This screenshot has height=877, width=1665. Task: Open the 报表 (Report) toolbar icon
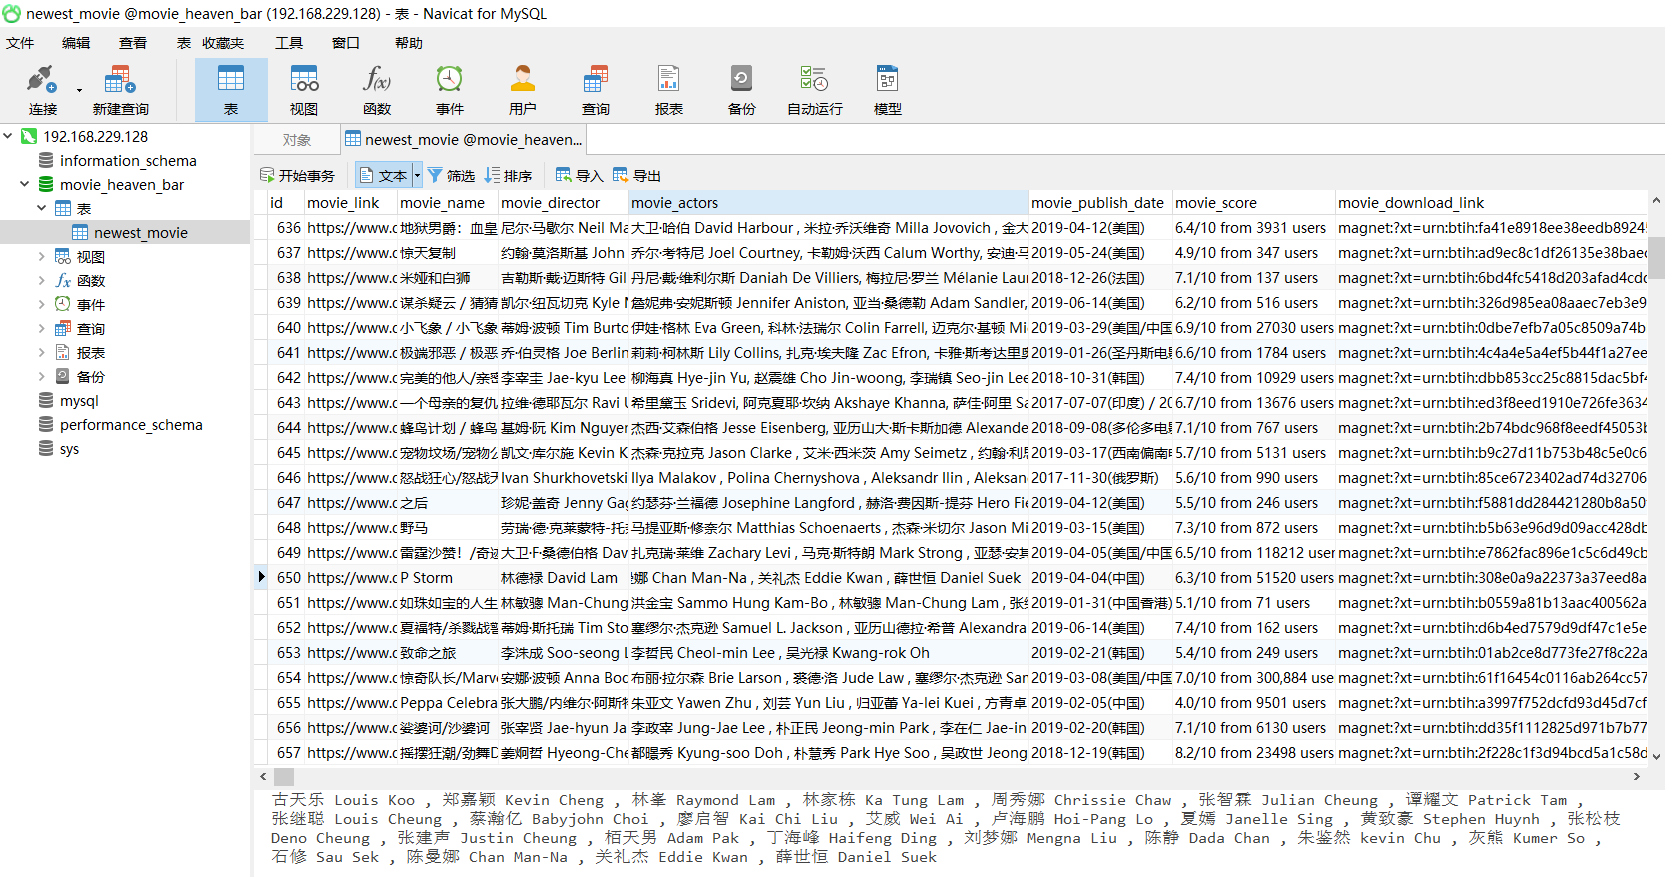(x=669, y=89)
